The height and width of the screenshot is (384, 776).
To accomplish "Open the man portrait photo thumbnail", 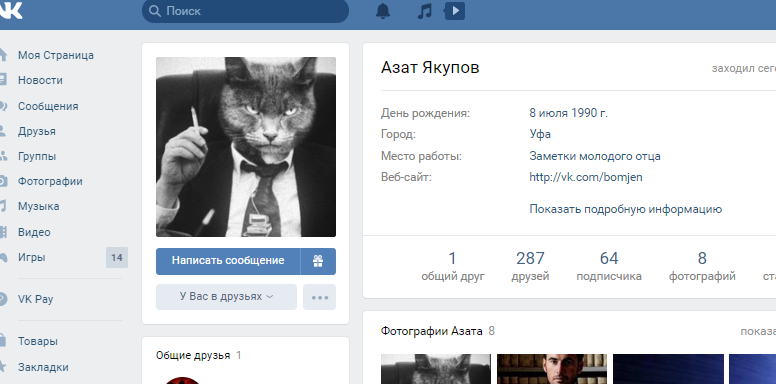I will pyautogui.click(x=552, y=369).
